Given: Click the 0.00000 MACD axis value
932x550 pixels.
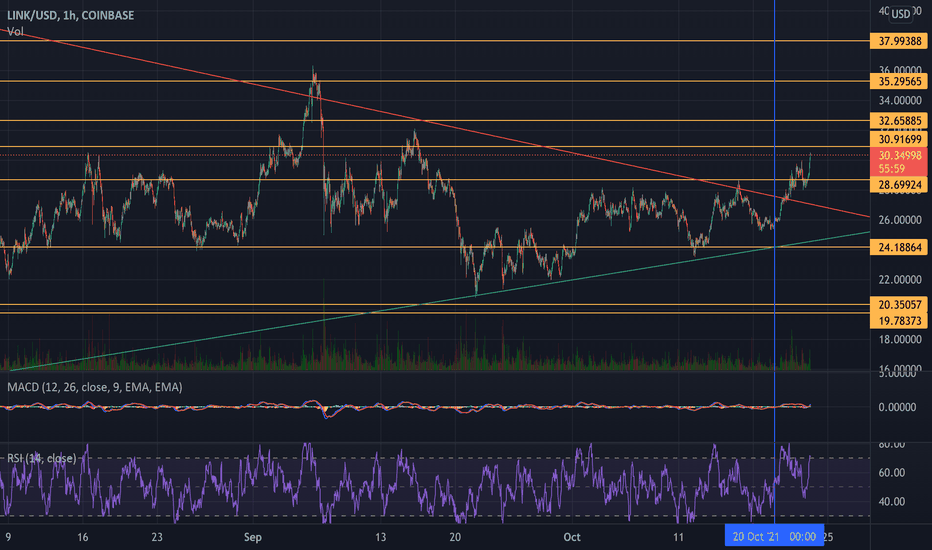Looking at the screenshot, I should [897, 407].
